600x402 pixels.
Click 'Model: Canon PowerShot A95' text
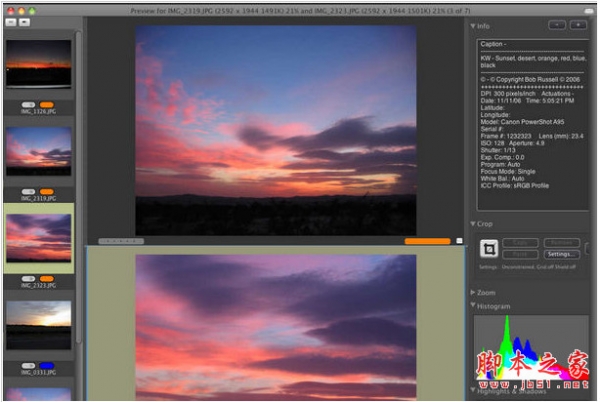[522, 122]
